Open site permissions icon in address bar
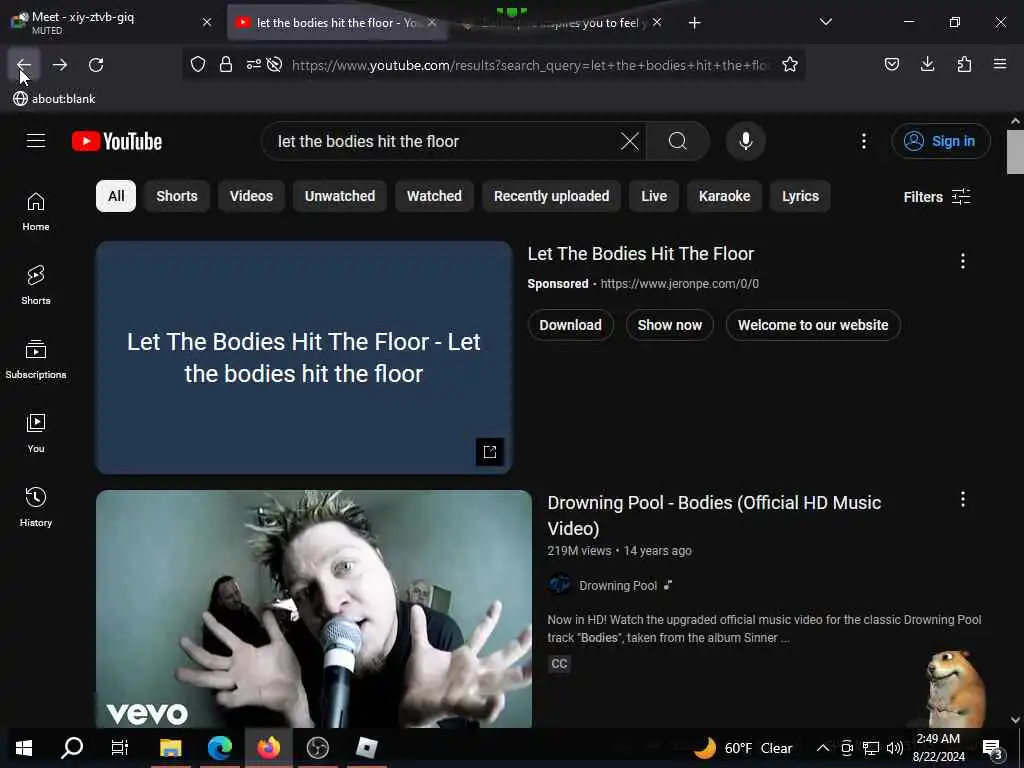The height and width of the screenshot is (768, 1024). pos(253,65)
